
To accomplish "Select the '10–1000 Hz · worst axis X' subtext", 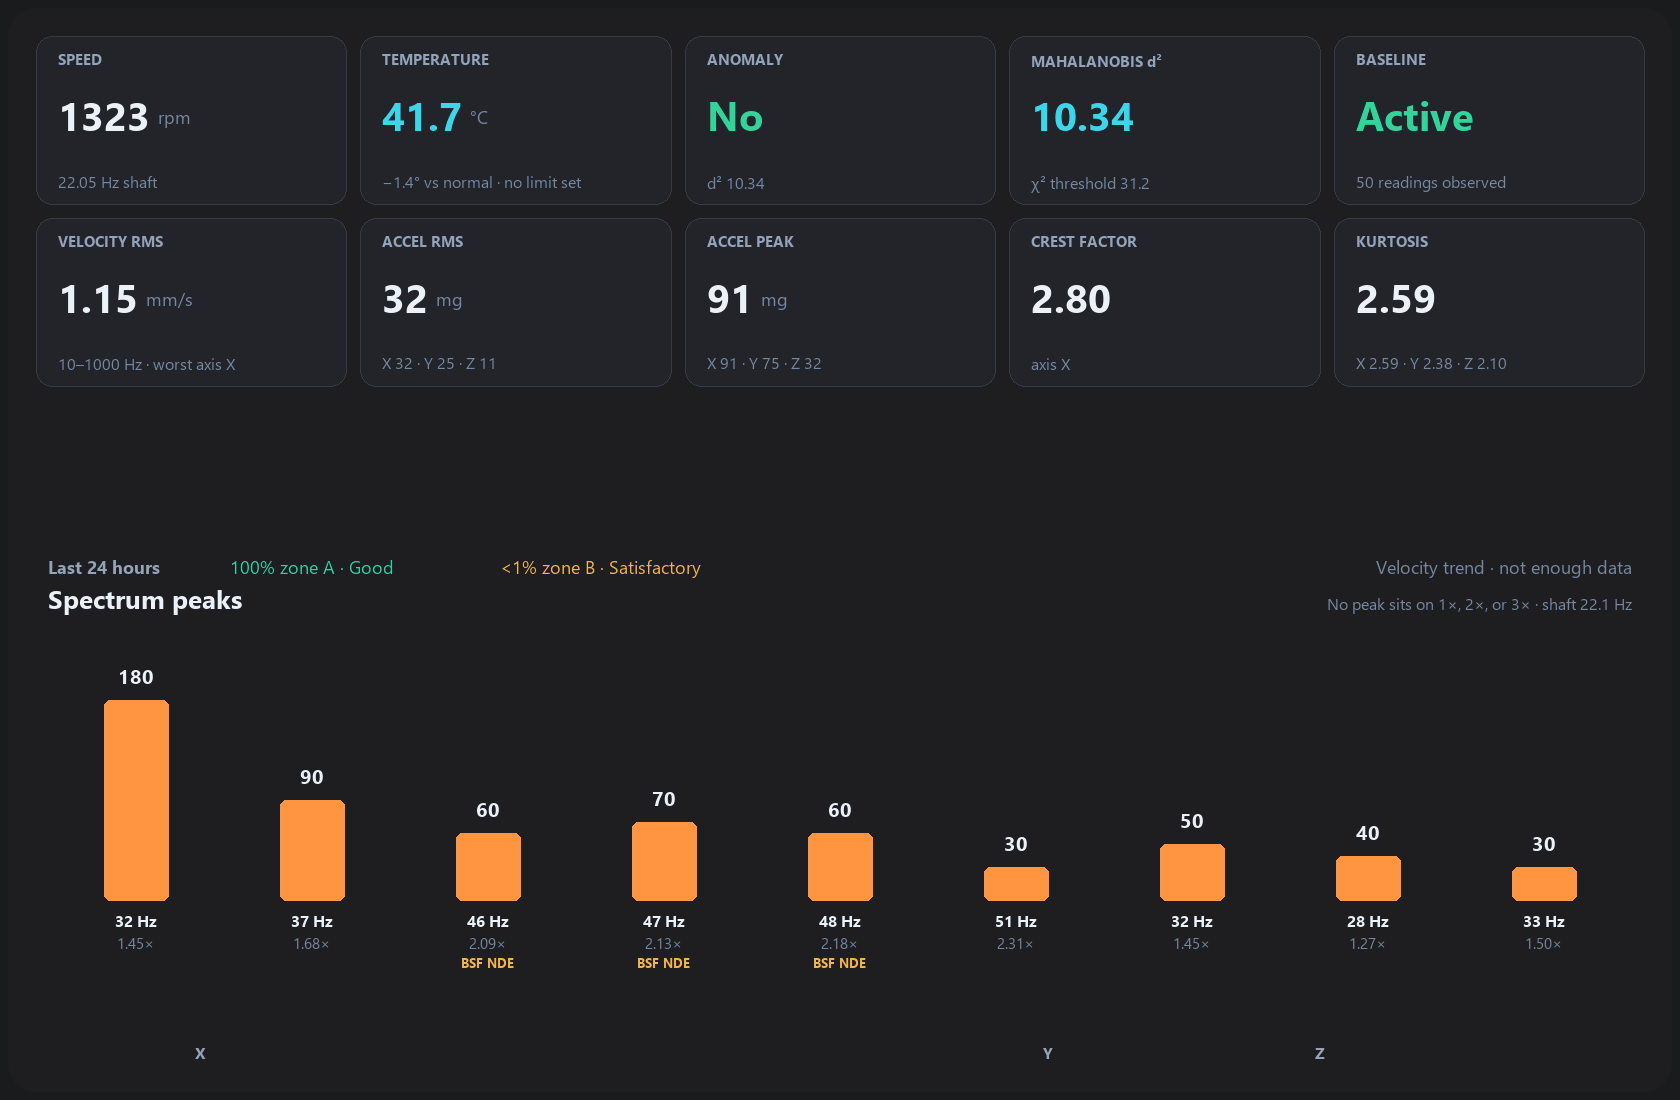I will coord(147,365).
